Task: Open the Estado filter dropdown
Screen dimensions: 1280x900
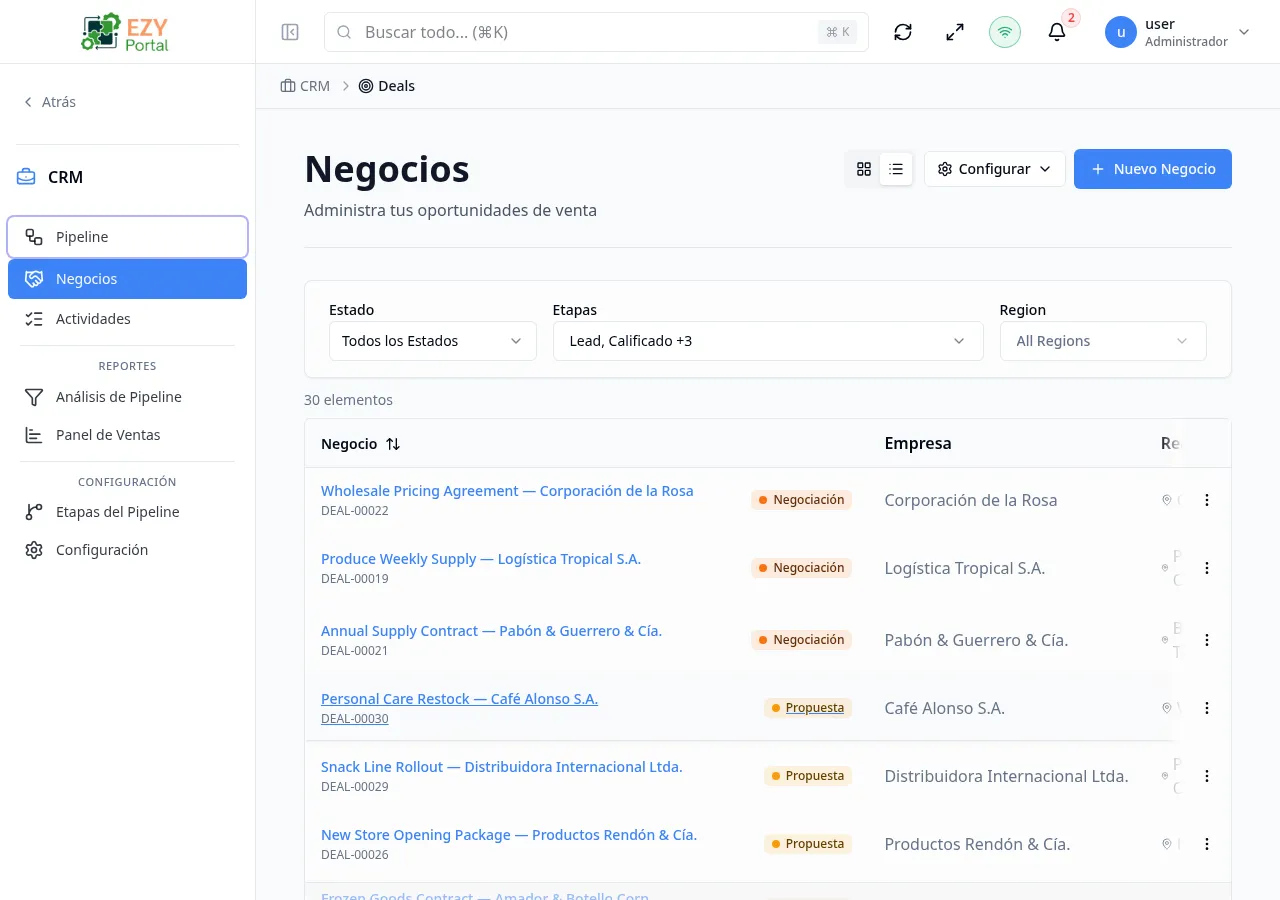Action: pos(433,341)
